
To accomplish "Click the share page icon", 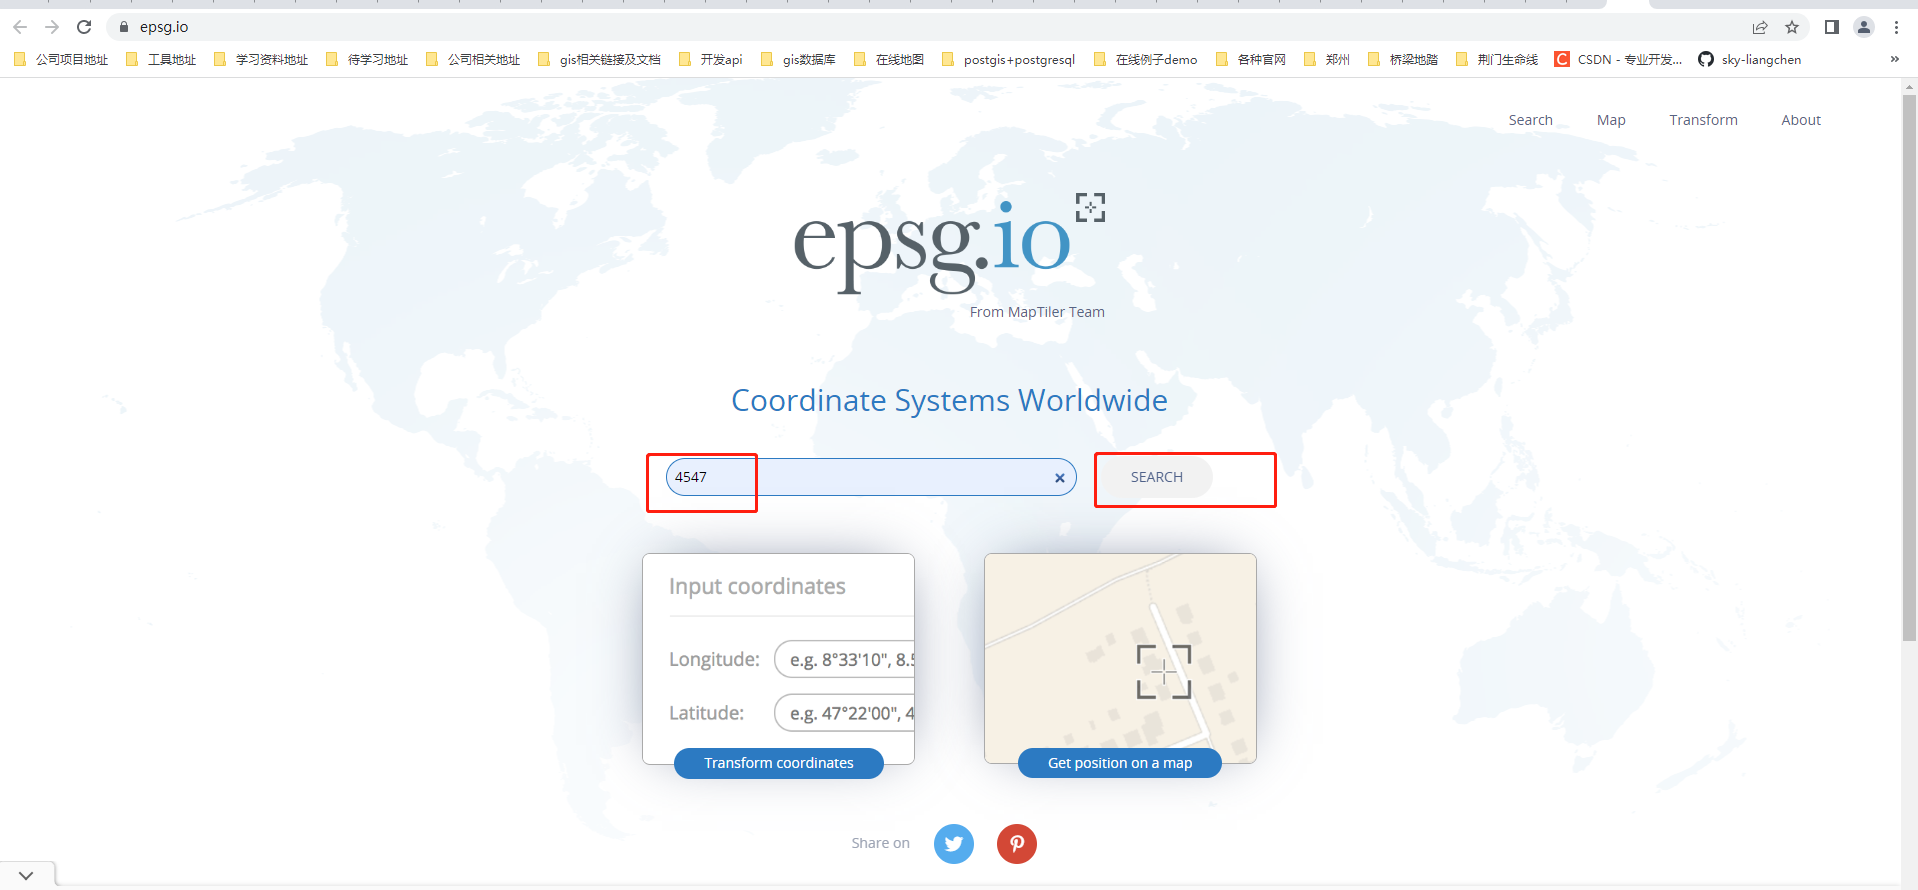I will 1760,27.
